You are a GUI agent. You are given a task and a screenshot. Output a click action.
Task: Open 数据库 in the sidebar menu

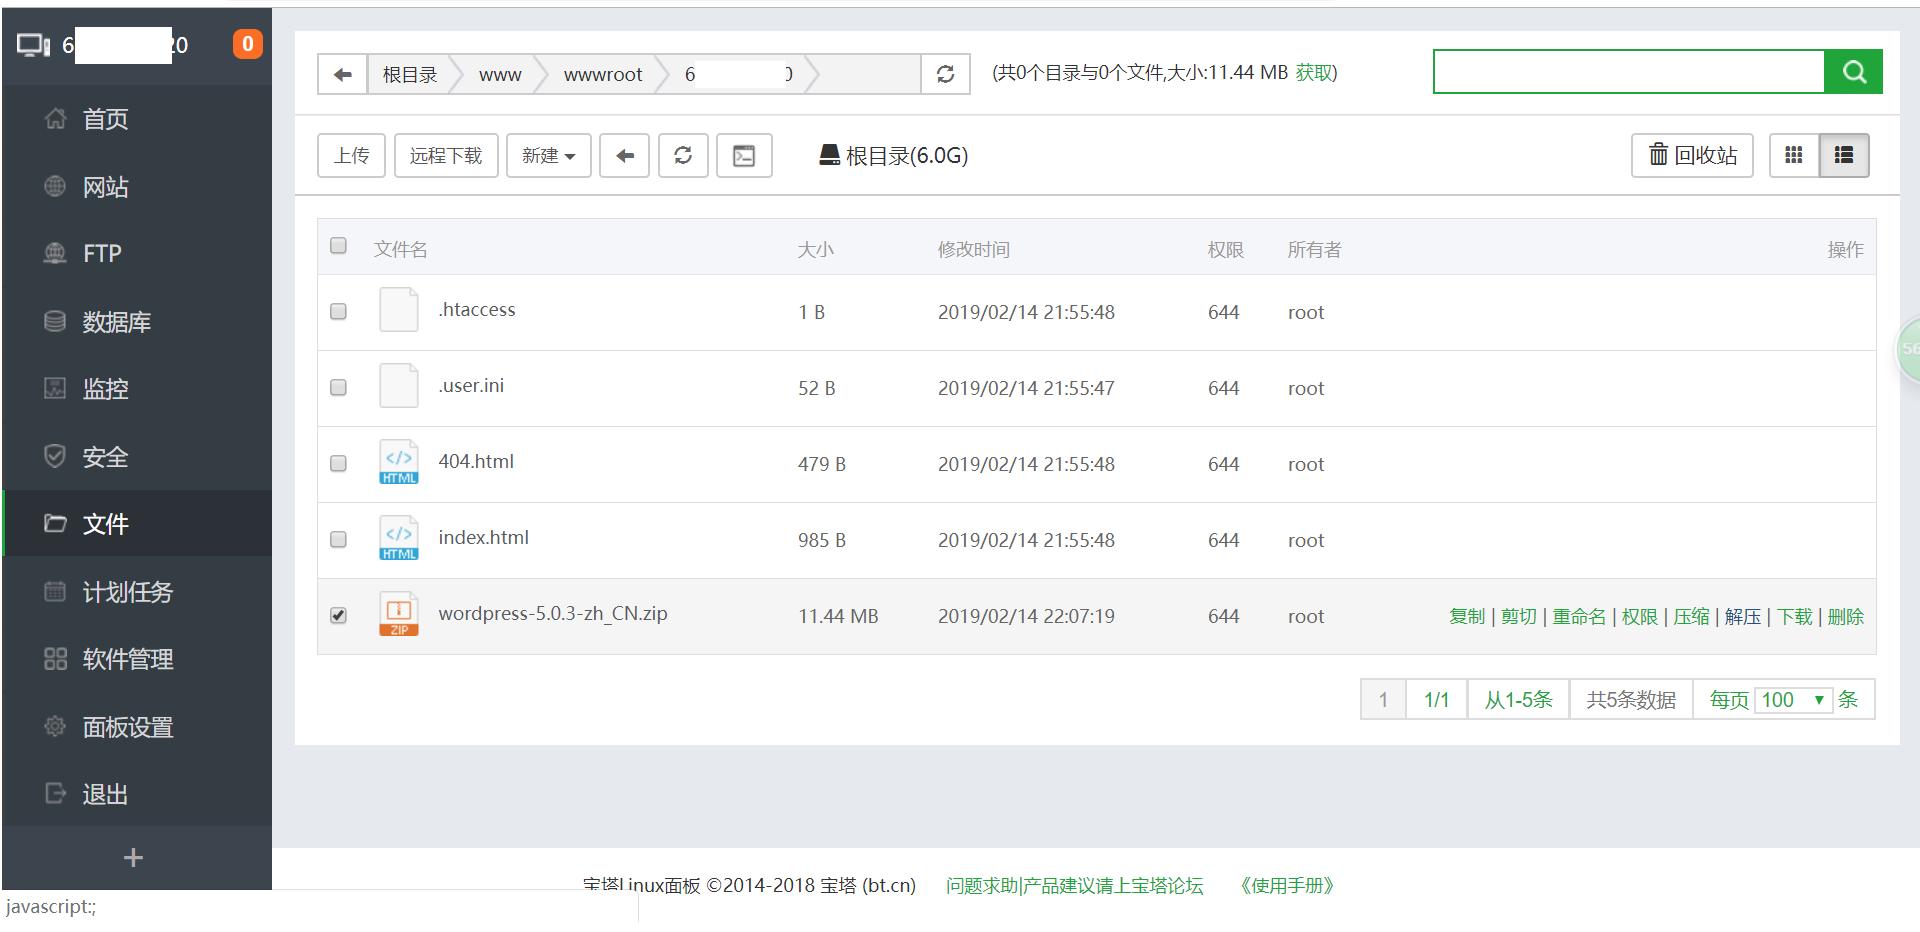pyautogui.click(x=116, y=322)
